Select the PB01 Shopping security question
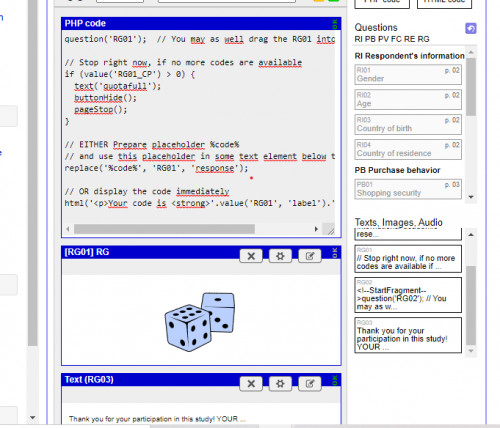Screen dimensions: 500x428 point(408,189)
